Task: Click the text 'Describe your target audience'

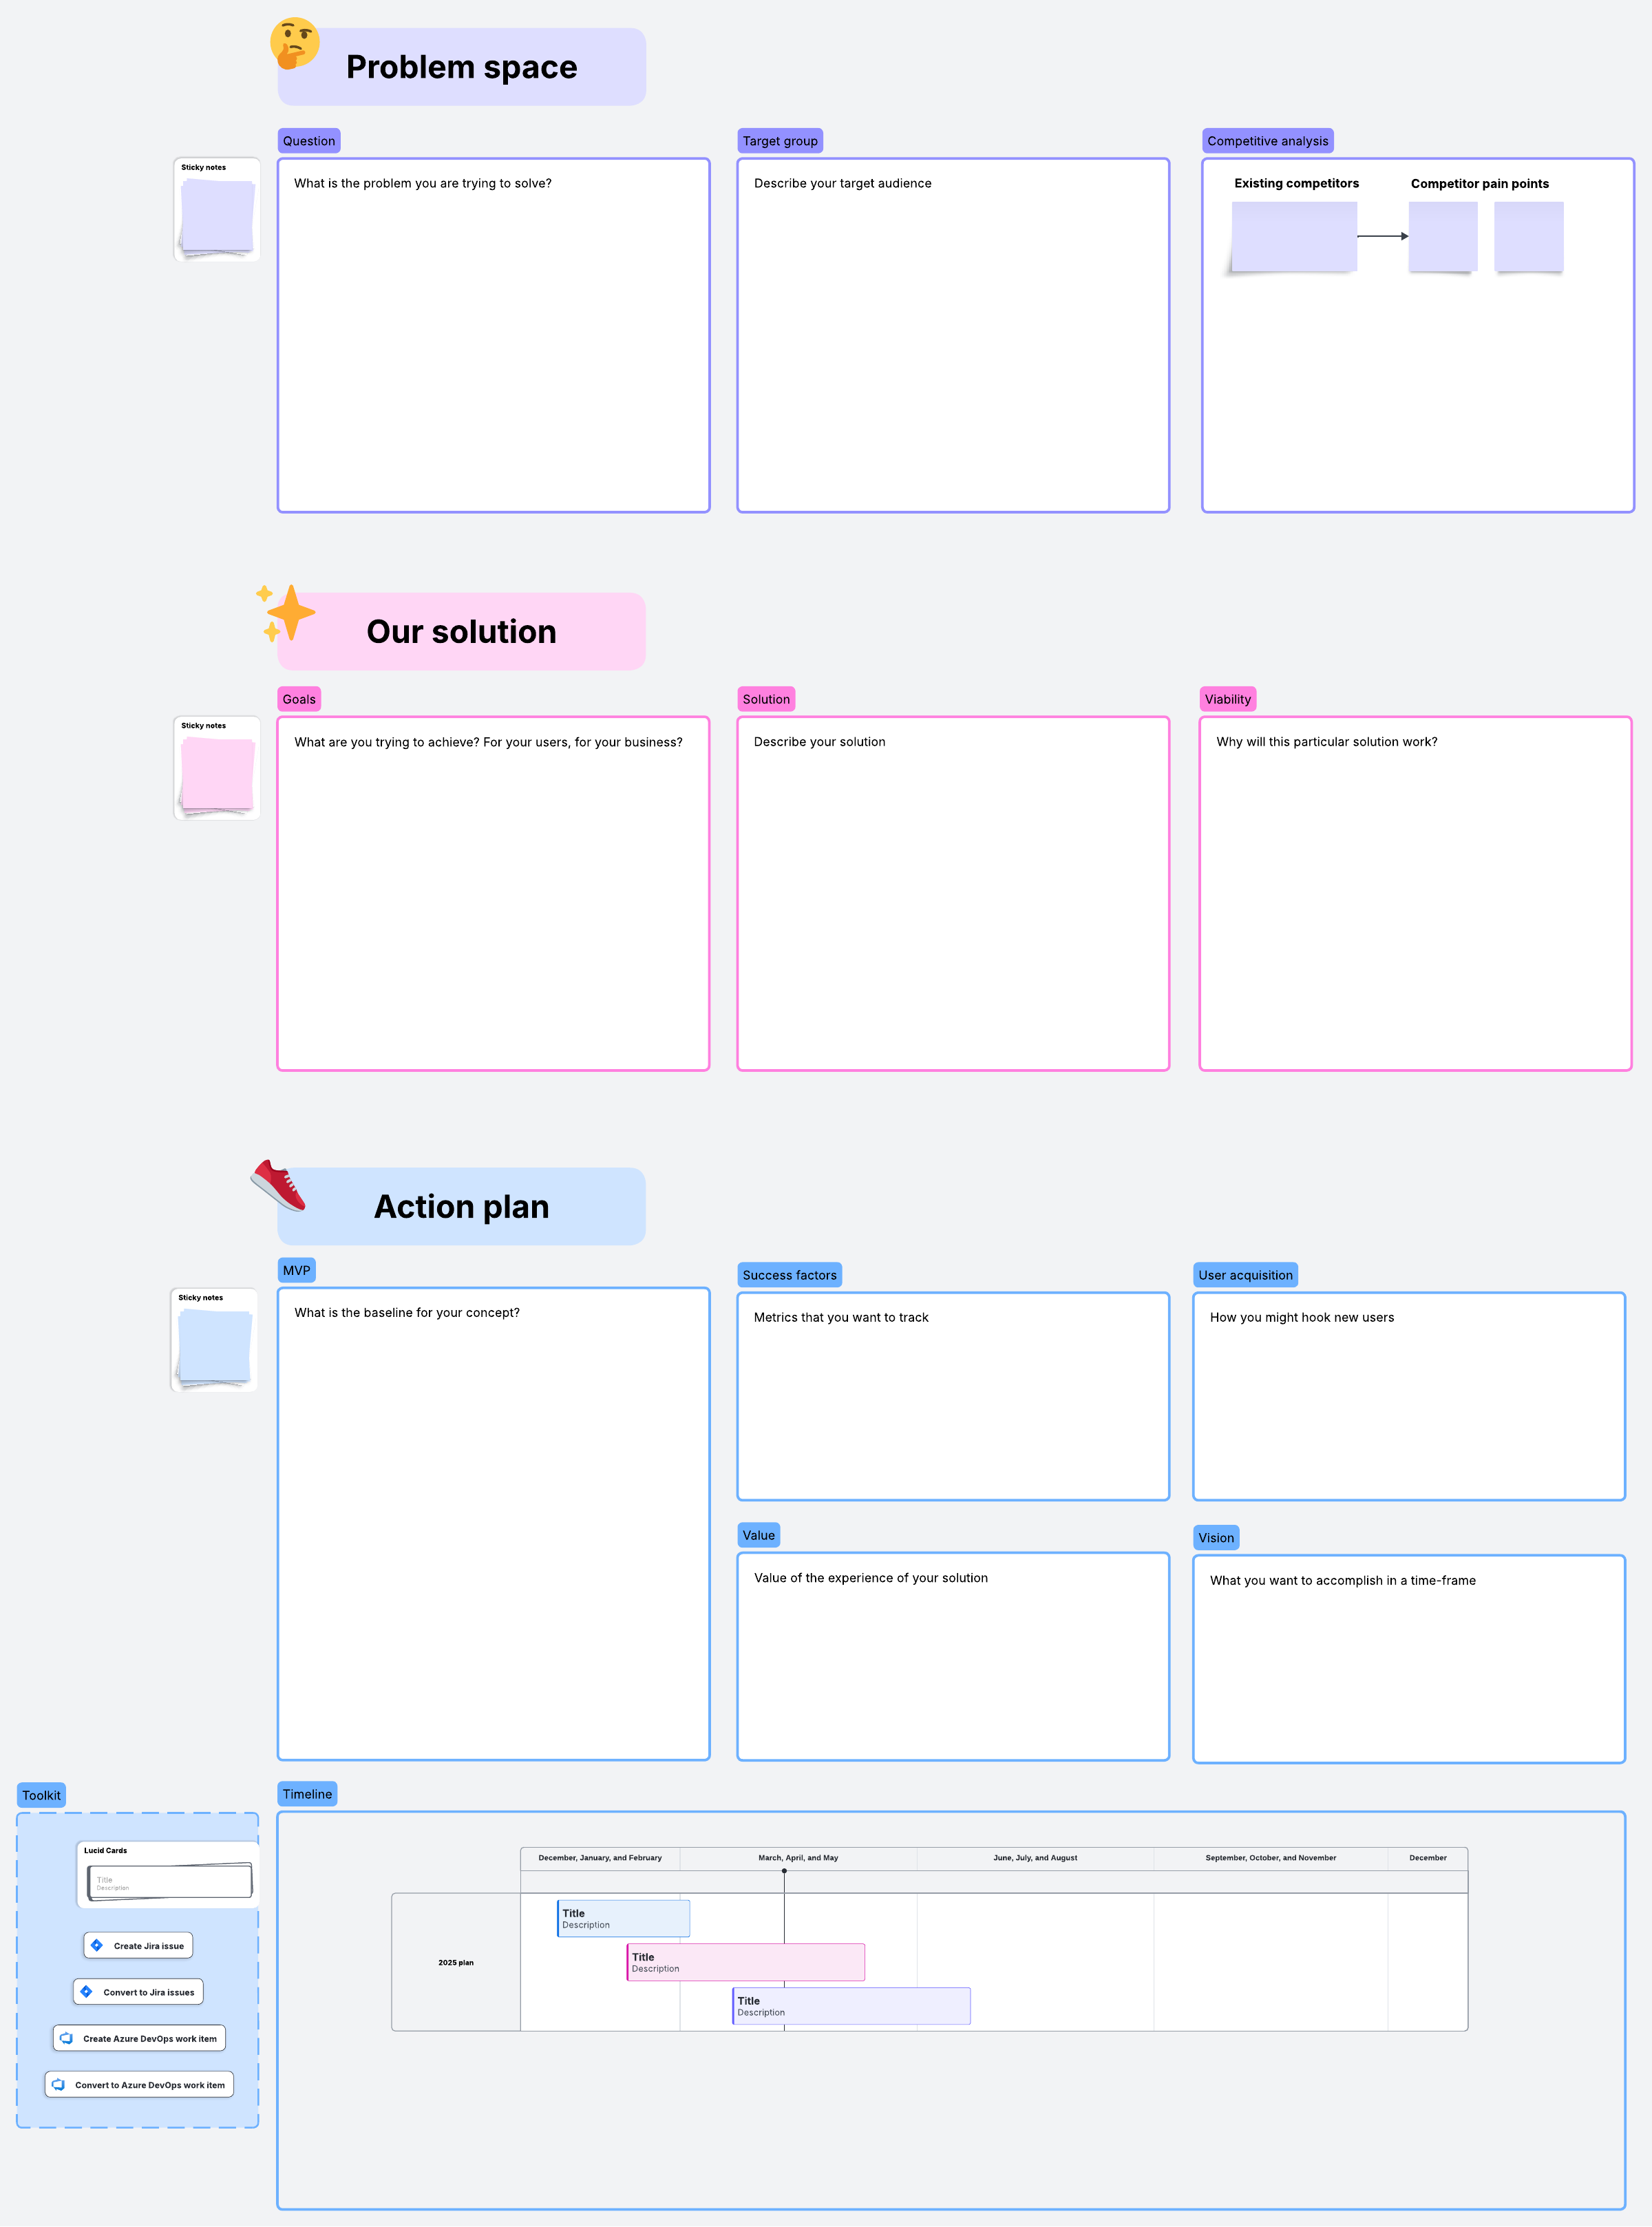Action: click(x=842, y=183)
